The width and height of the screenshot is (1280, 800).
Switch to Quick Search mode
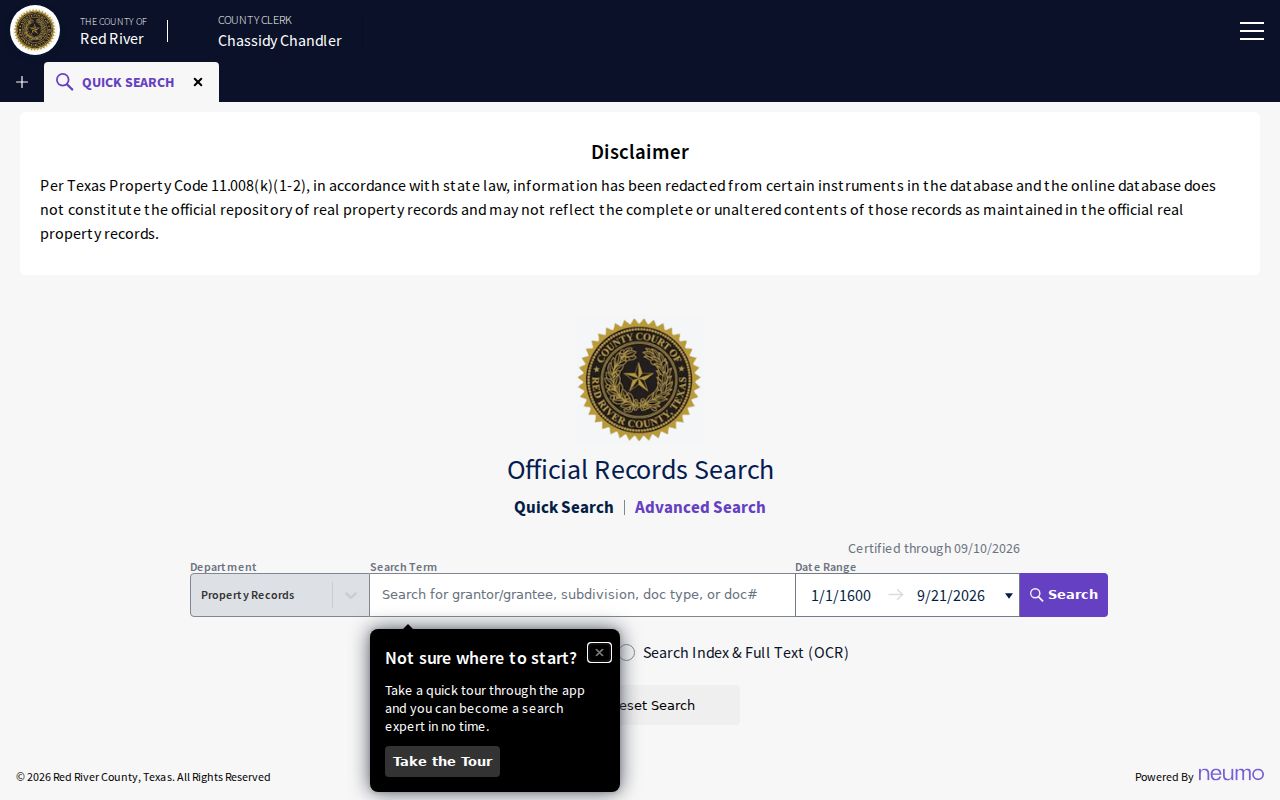[x=564, y=507]
